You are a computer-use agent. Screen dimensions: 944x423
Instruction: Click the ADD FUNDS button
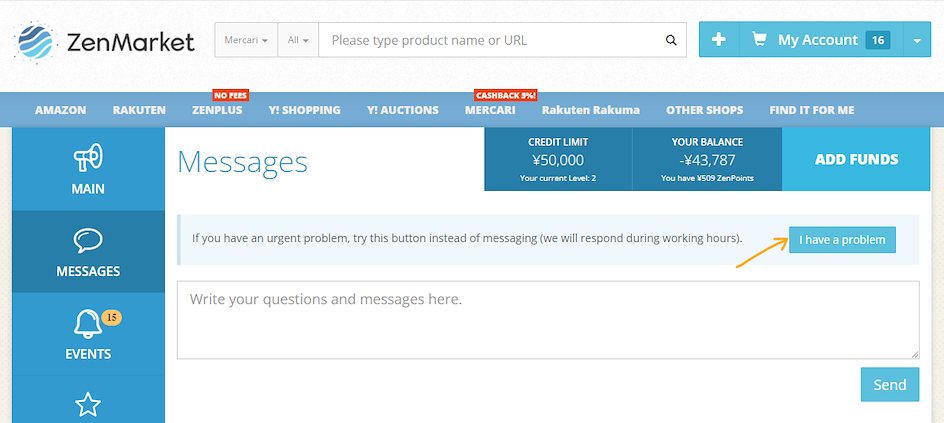click(x=857, y=159)
